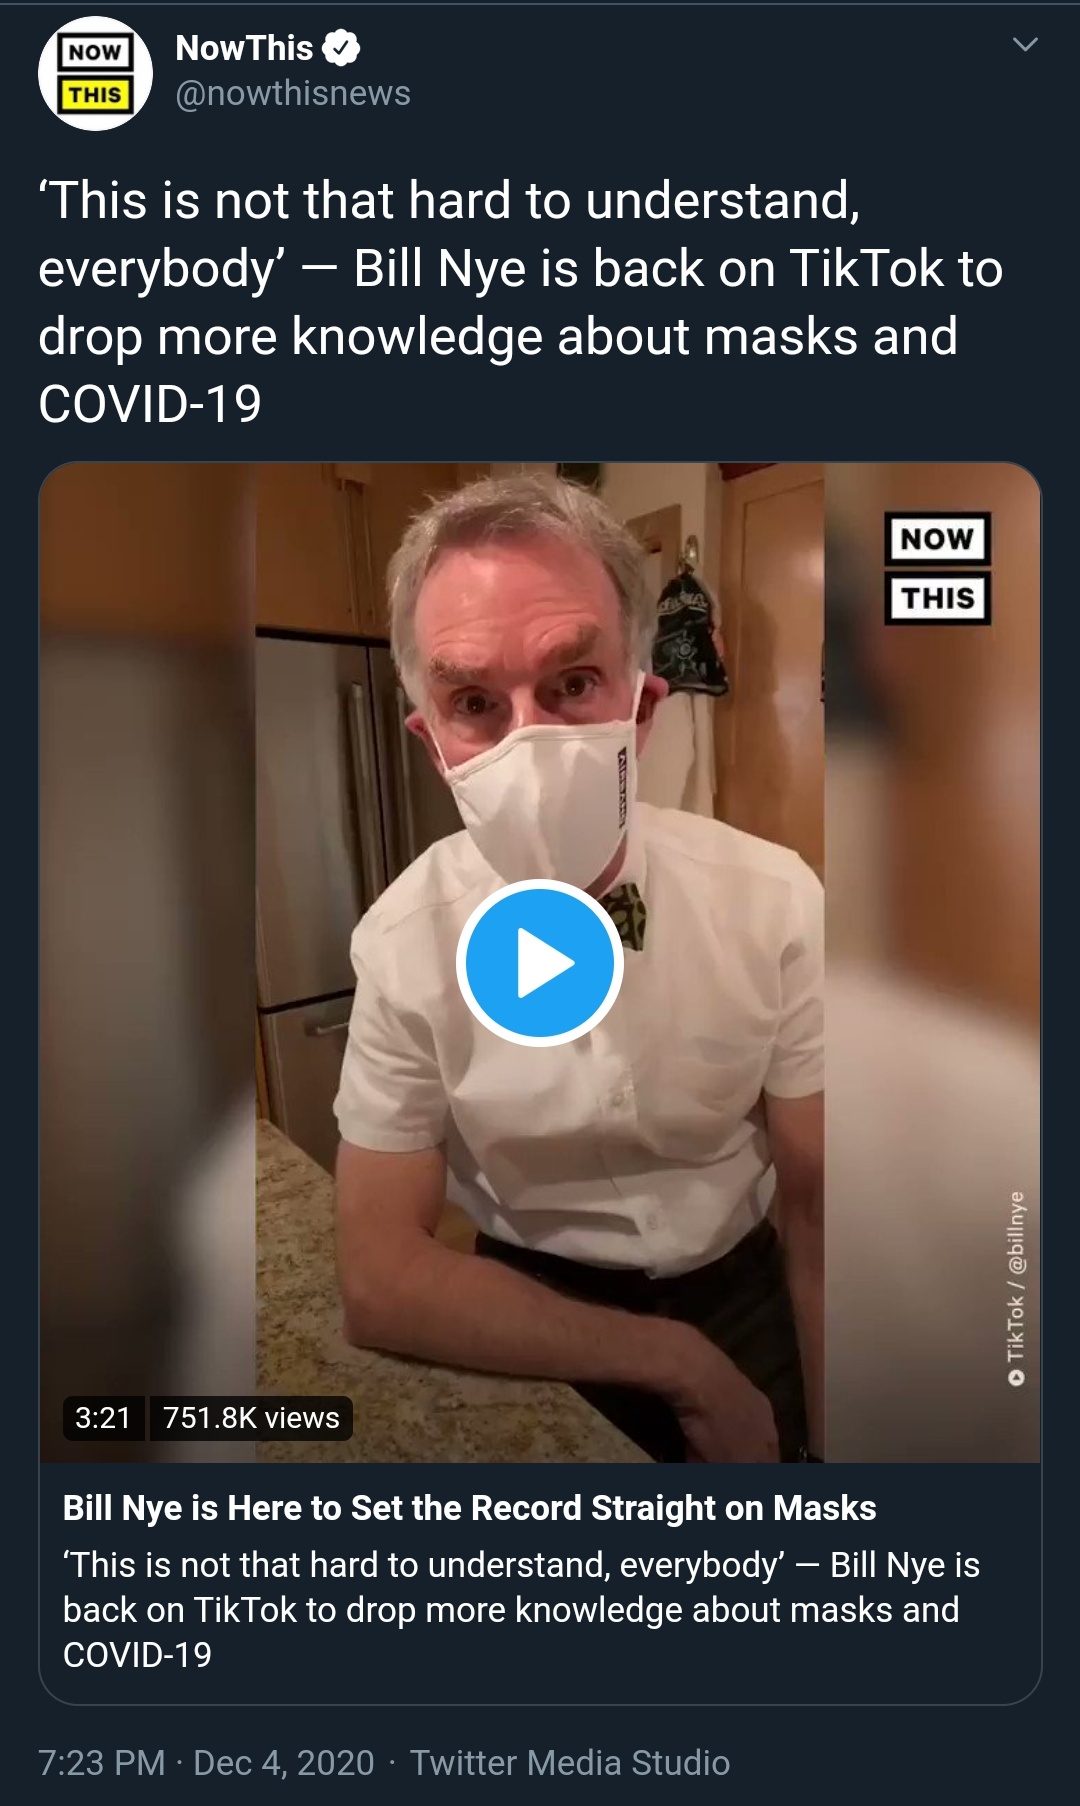Play the Bill Nye video
This screenshot has width=1080, height=1806.
540,963
